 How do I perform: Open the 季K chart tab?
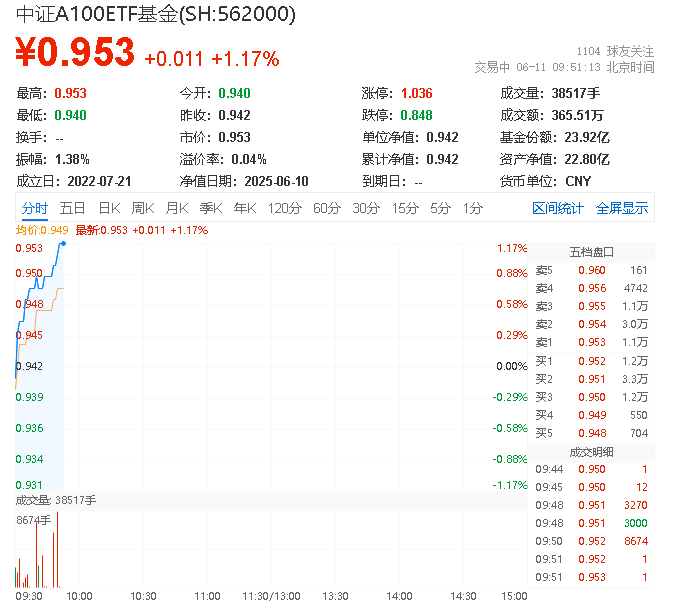coord(210,208)
